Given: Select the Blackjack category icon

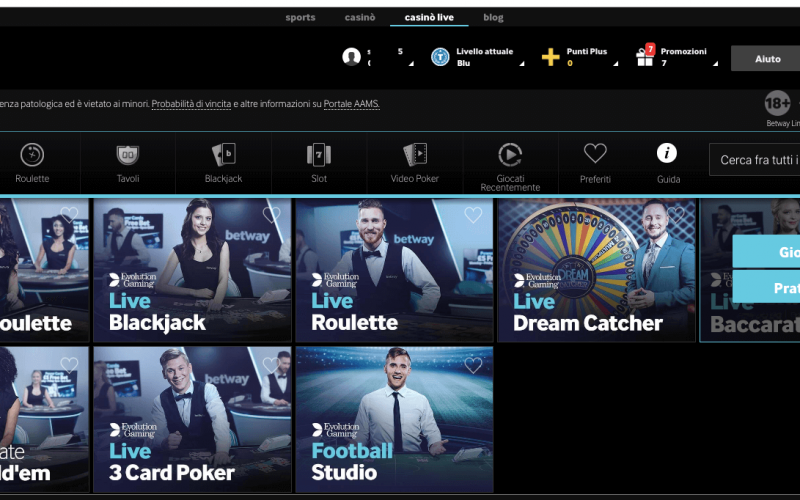Looking at the screenshot, I should point(223,154).
